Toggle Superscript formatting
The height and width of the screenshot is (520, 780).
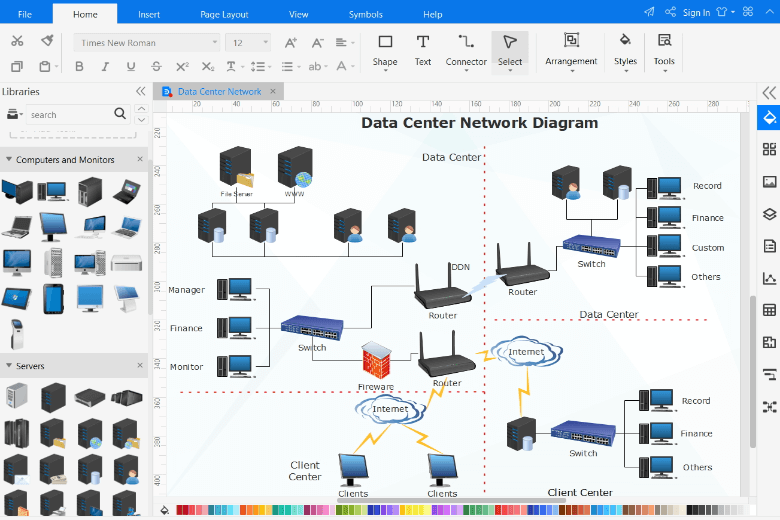(x=183, y=66)
